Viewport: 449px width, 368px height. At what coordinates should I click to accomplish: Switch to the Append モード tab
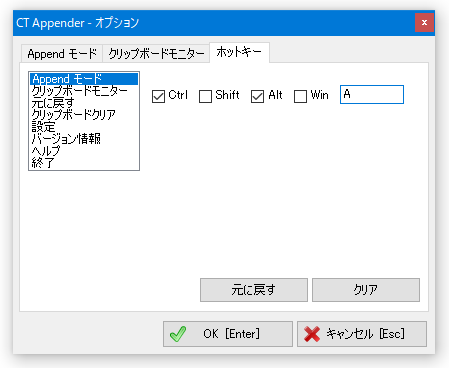[62, 54]
